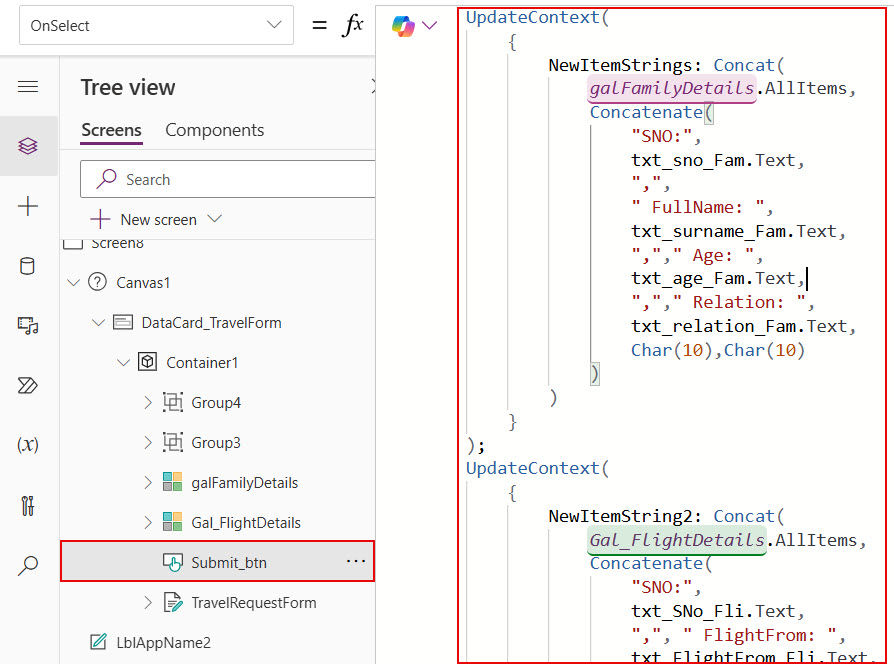Open the Advanced tools icon in sidebar
894x664 pixels.
pos(28,506)
